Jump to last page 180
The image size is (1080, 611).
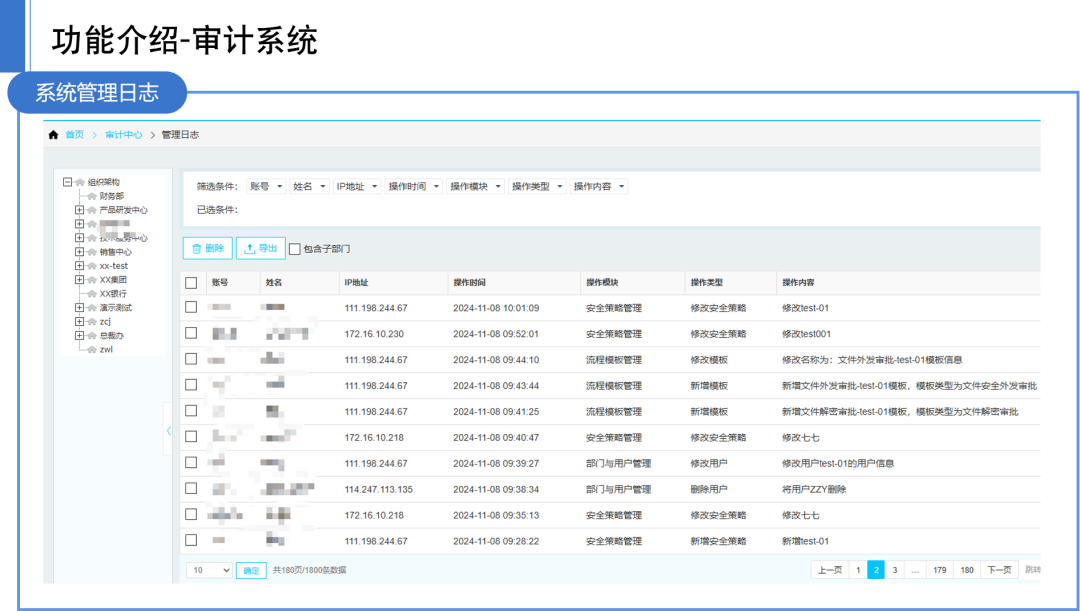point(967,570)
